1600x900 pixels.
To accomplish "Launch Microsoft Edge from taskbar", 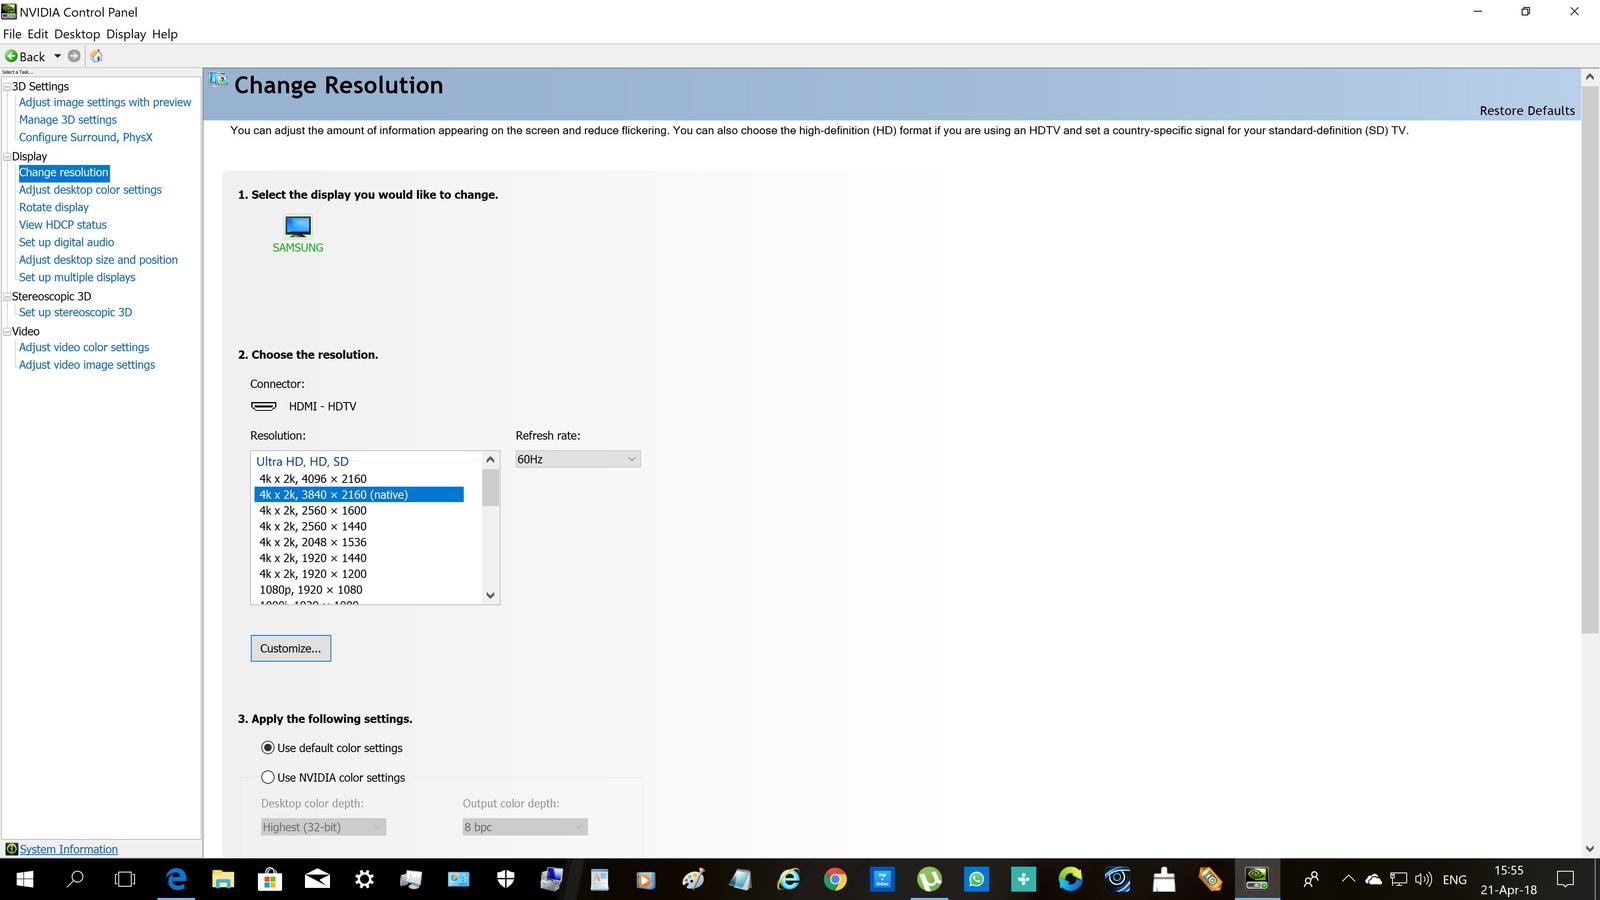I will point(176,879).
